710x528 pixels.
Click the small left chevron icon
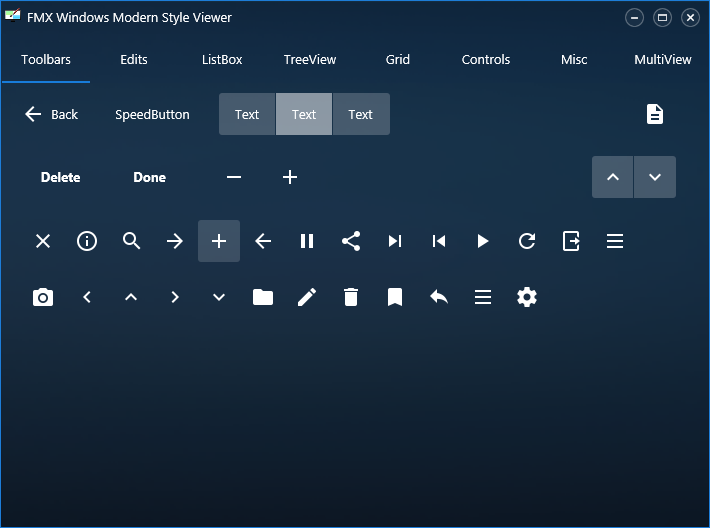(87, 297)
